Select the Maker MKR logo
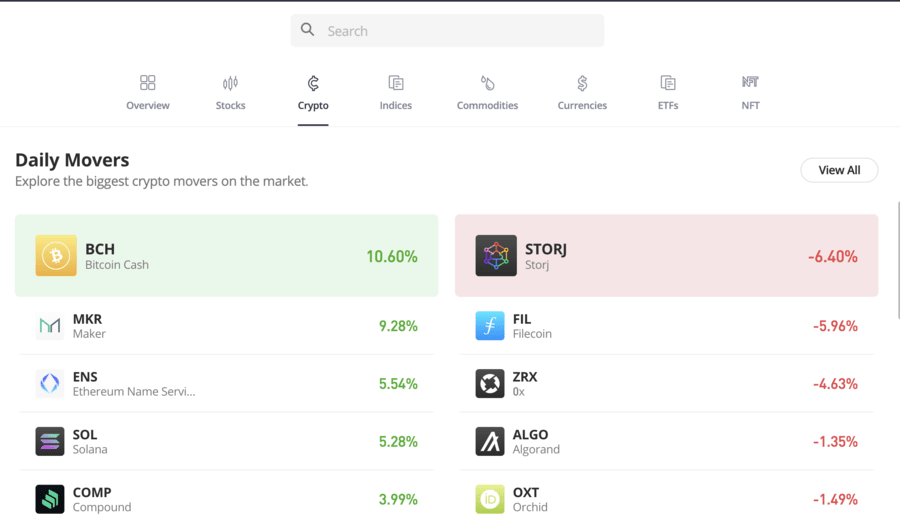This screenshot has height=531, width=900. click(x=50, y=326)
